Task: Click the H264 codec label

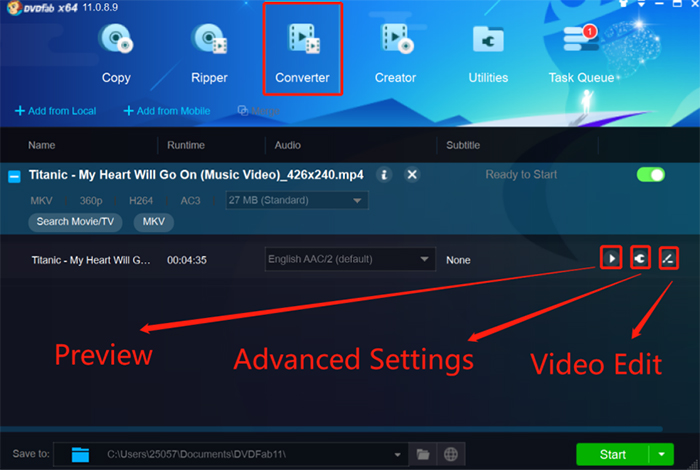Action: 141,201
